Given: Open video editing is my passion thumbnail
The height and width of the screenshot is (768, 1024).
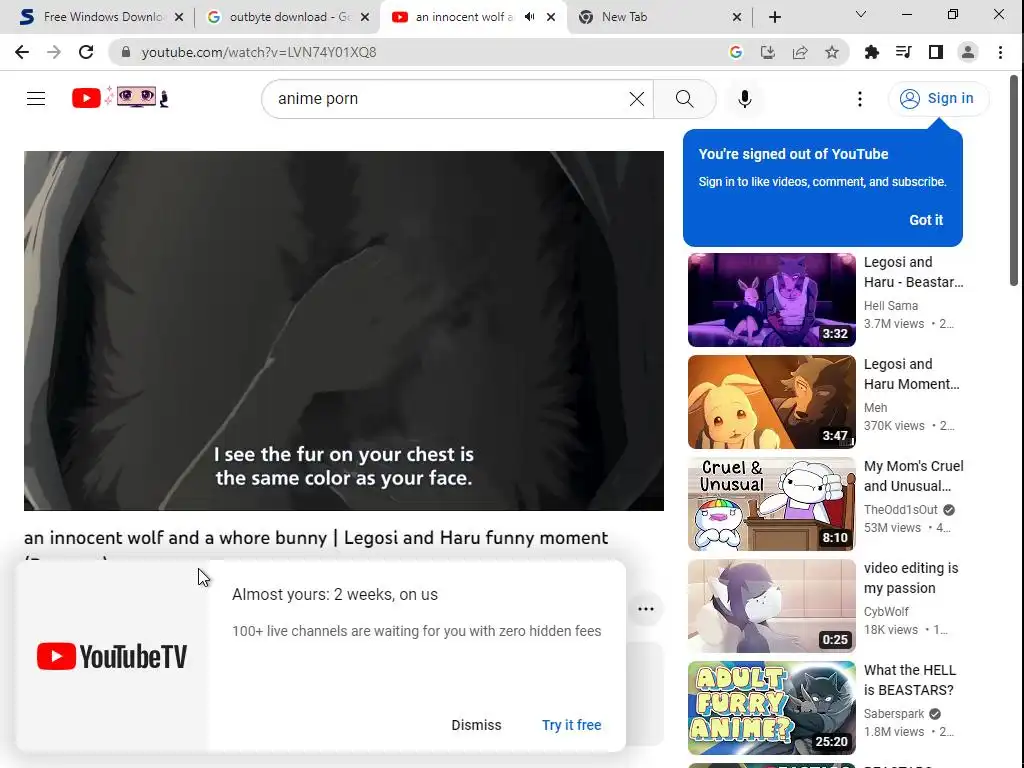Looking at the screenshot, I should [771, 605].
